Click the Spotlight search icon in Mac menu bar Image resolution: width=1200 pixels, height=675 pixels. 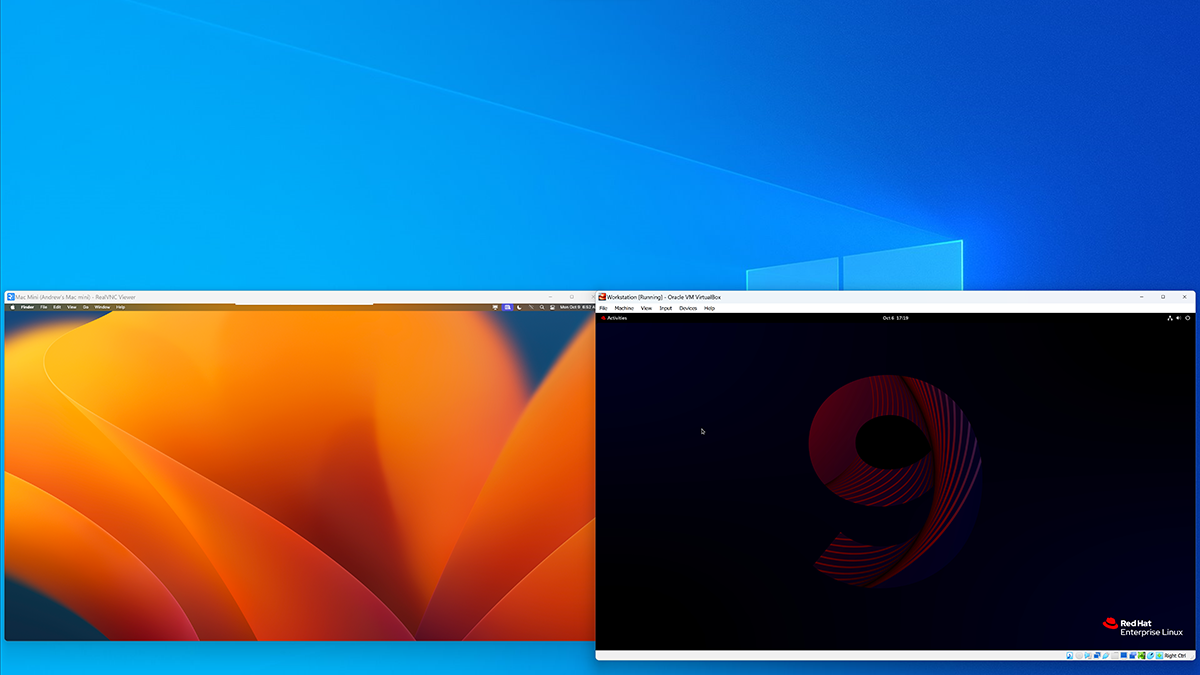542,307
